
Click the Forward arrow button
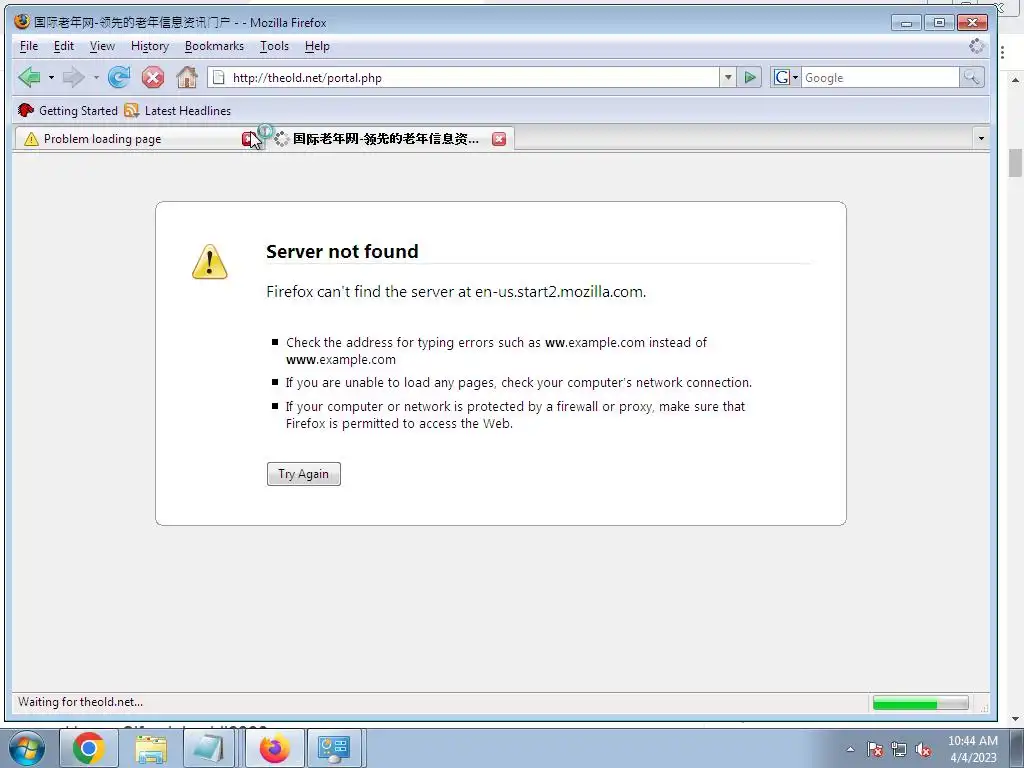click(73, 77)
